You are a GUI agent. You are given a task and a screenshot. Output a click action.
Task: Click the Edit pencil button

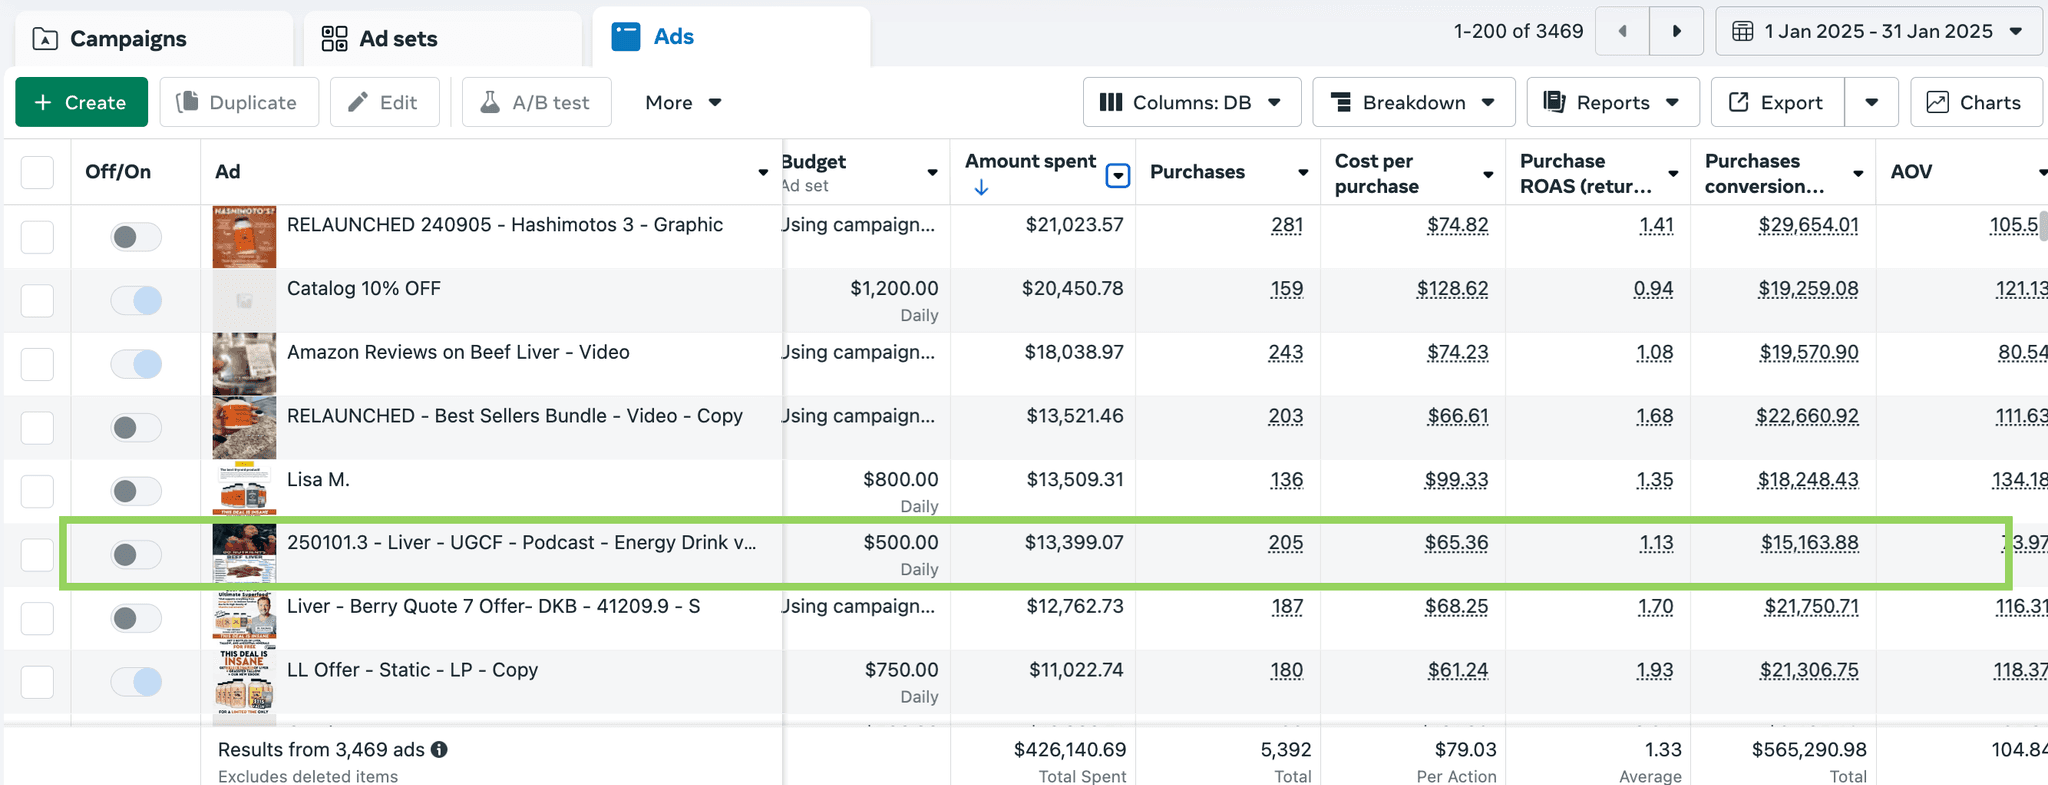(x=385, y=102)
